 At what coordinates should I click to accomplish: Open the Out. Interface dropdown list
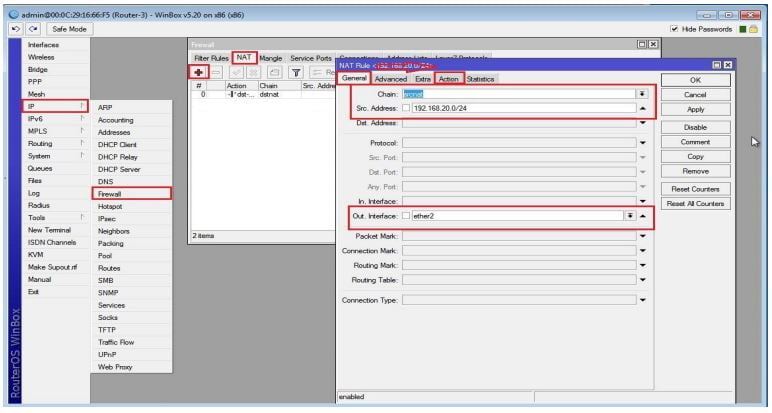(x=629, y=215)
